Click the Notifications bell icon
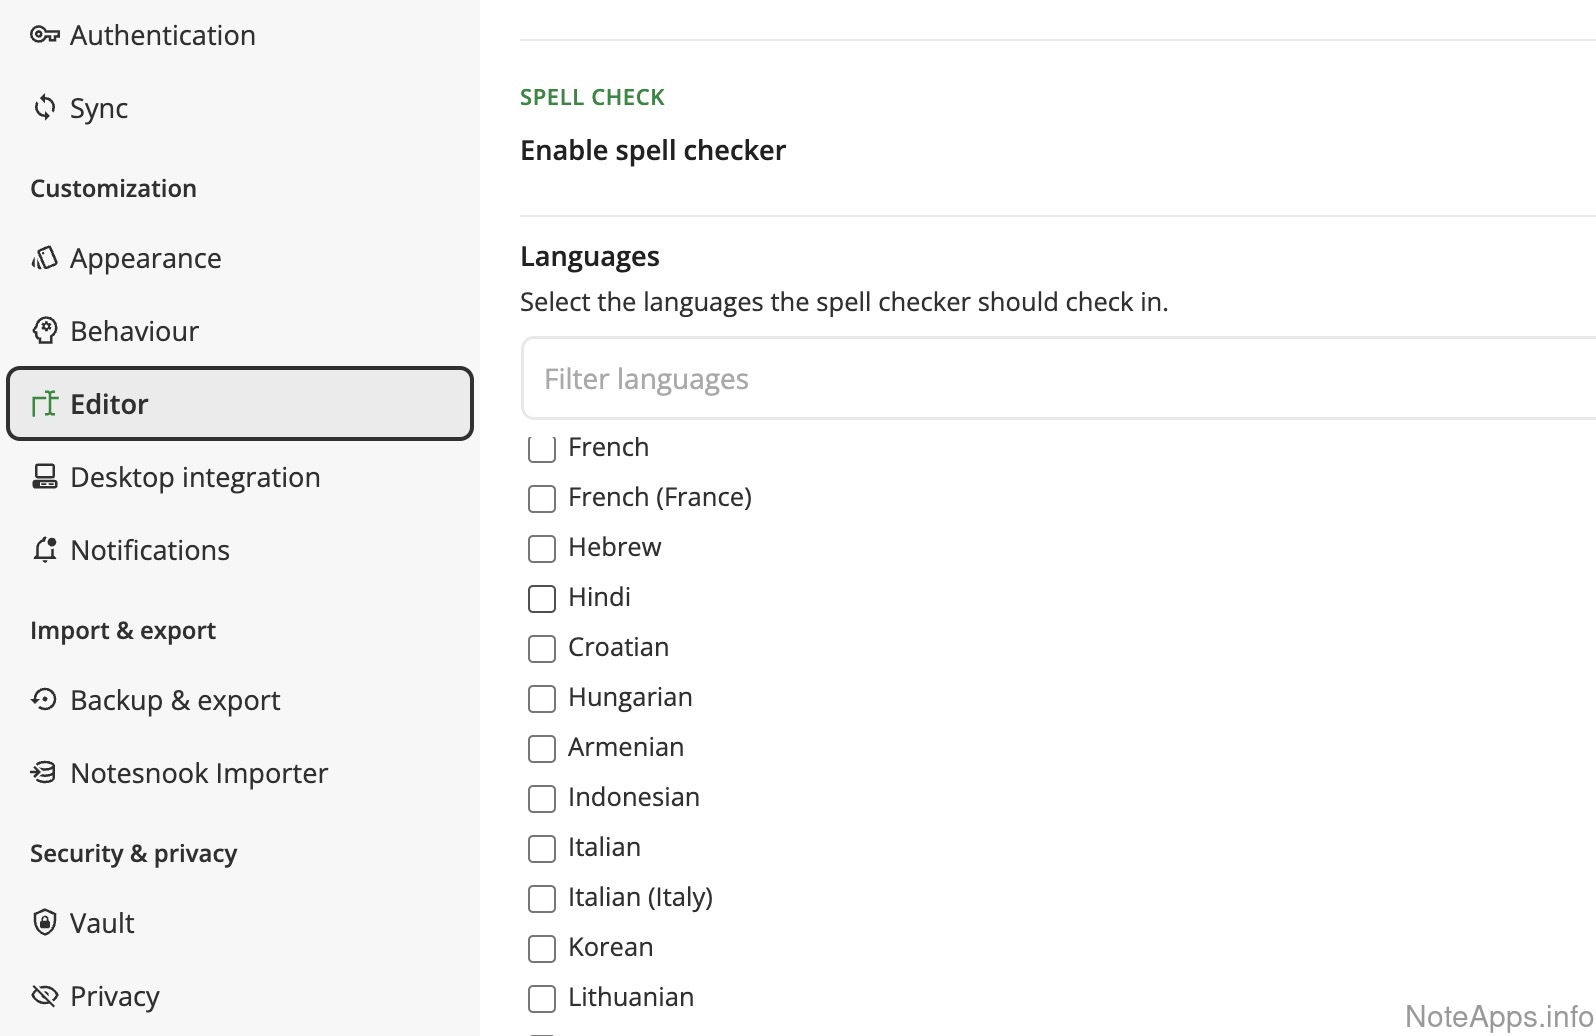The width and height of the screenshot is (1596, 1036). tap(44, 550)
